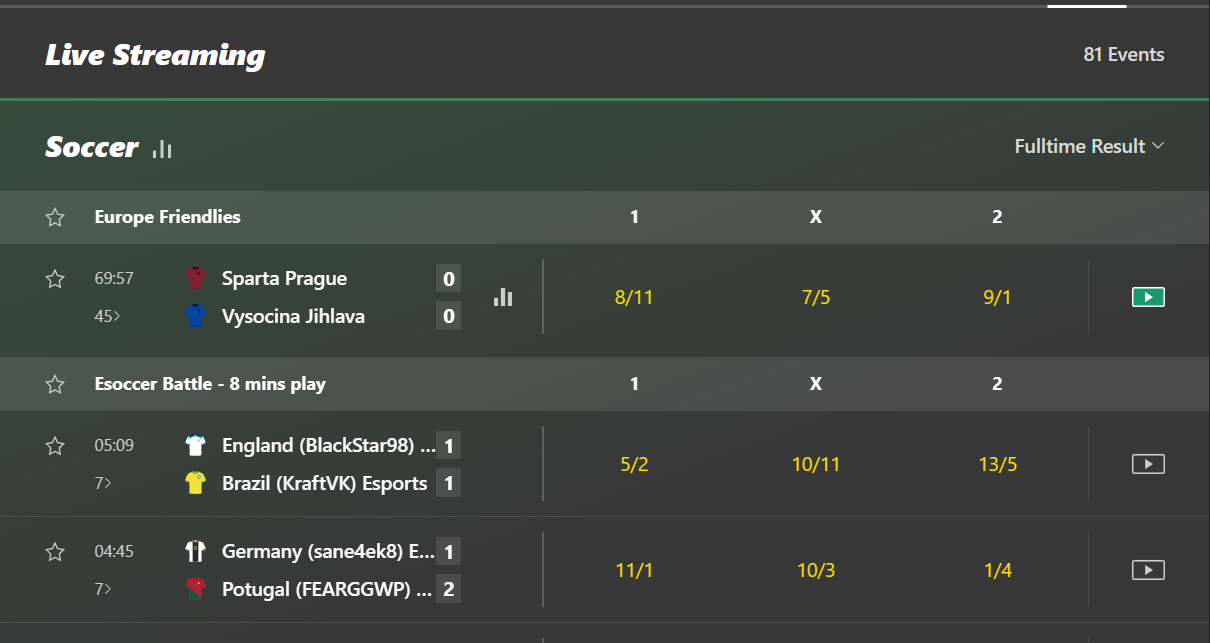Select 10/11 draw odds England vs Brazil
This screenshot has width=1210, height=643.
pyautogui.click(x=816, y=464)
